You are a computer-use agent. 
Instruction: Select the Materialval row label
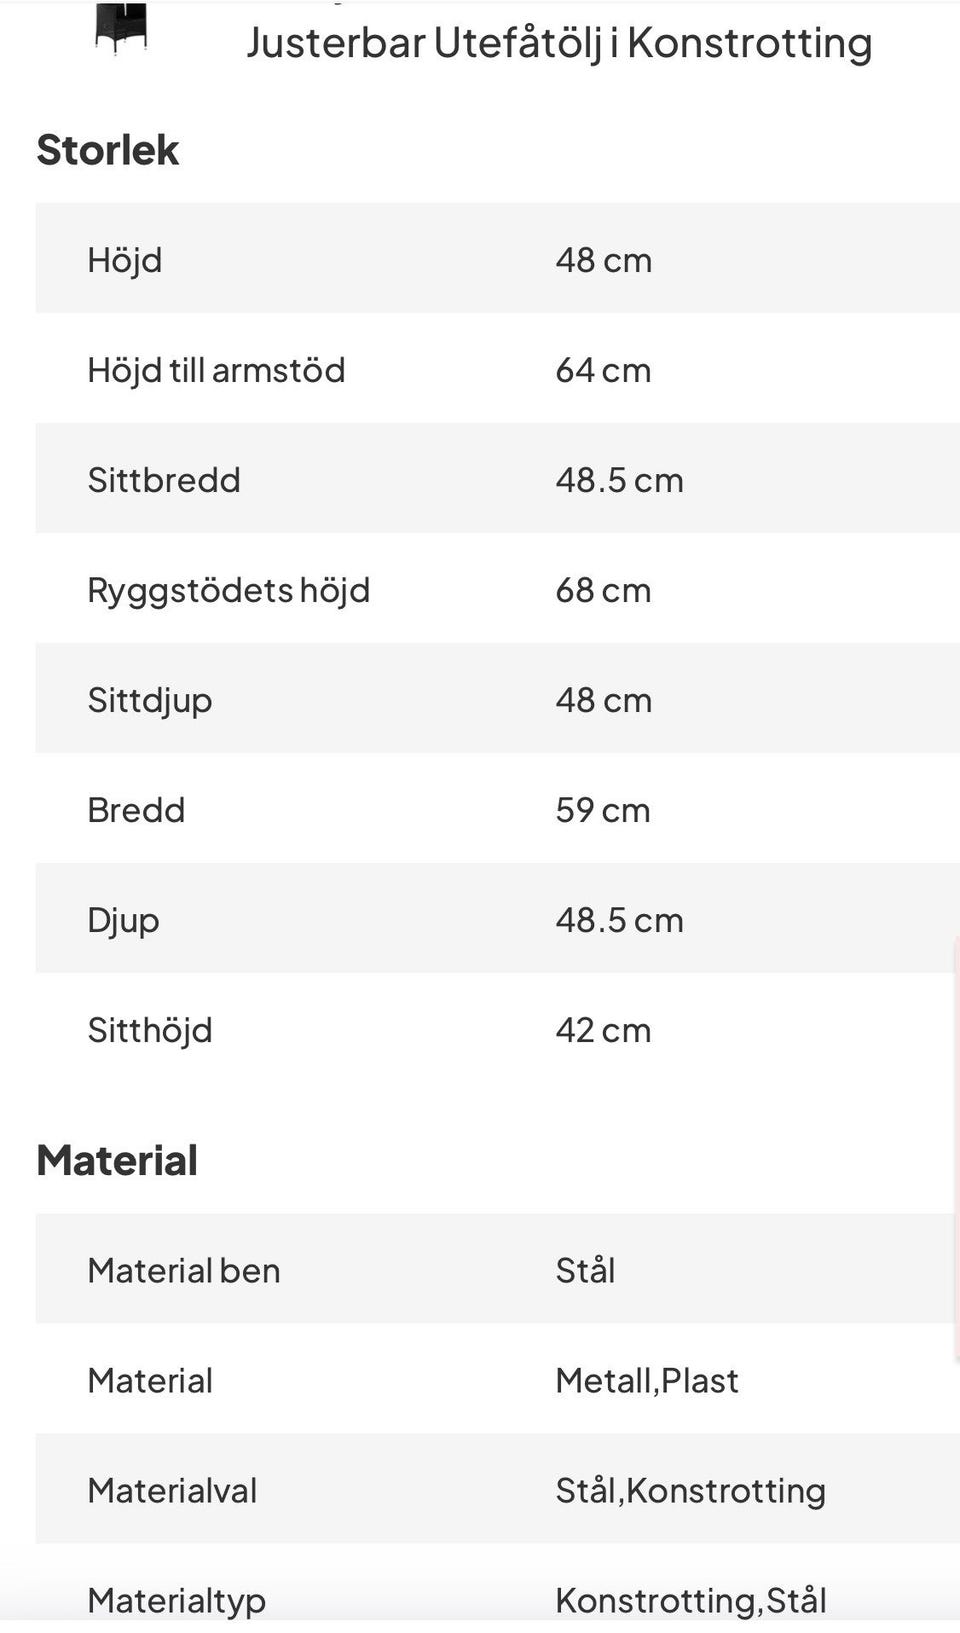(x=172, y=1490)
